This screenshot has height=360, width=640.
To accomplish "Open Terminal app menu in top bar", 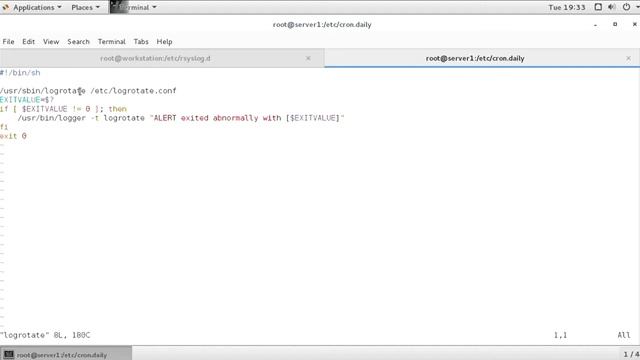I will (133, 7).
